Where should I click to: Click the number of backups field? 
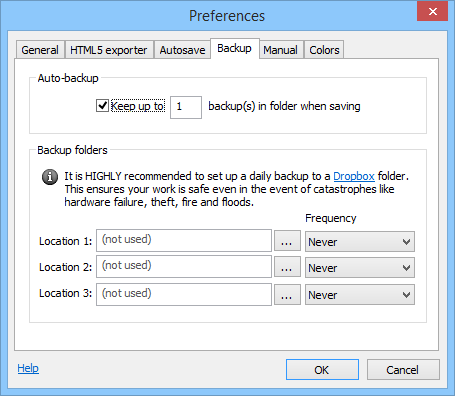click(186, 107)
